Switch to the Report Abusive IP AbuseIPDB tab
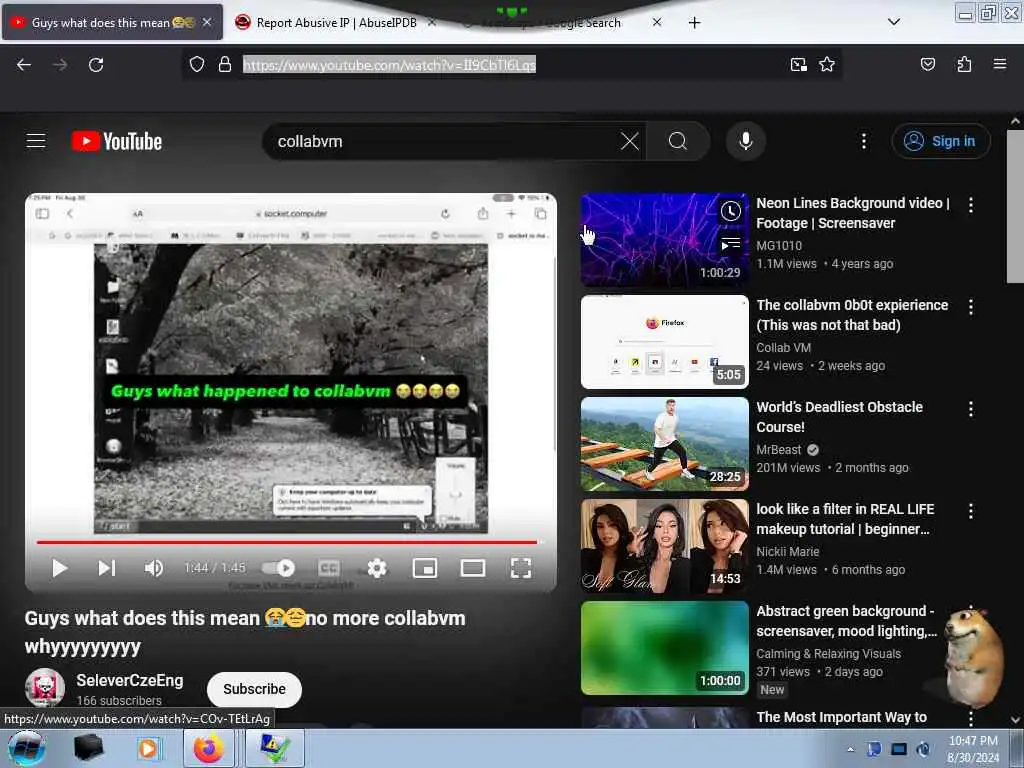The width and height of the screenshot is (1024, 768). click(336, 22)
